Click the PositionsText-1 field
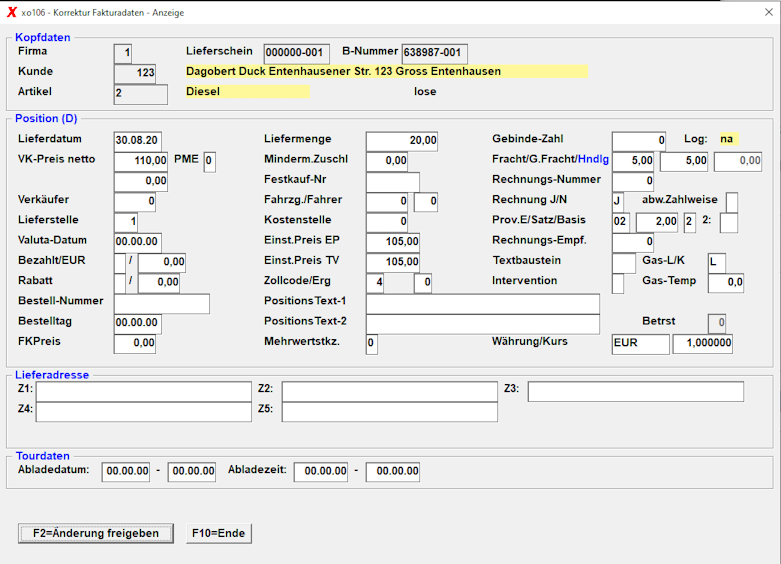The image size is (781, 564). pos(483,303)
